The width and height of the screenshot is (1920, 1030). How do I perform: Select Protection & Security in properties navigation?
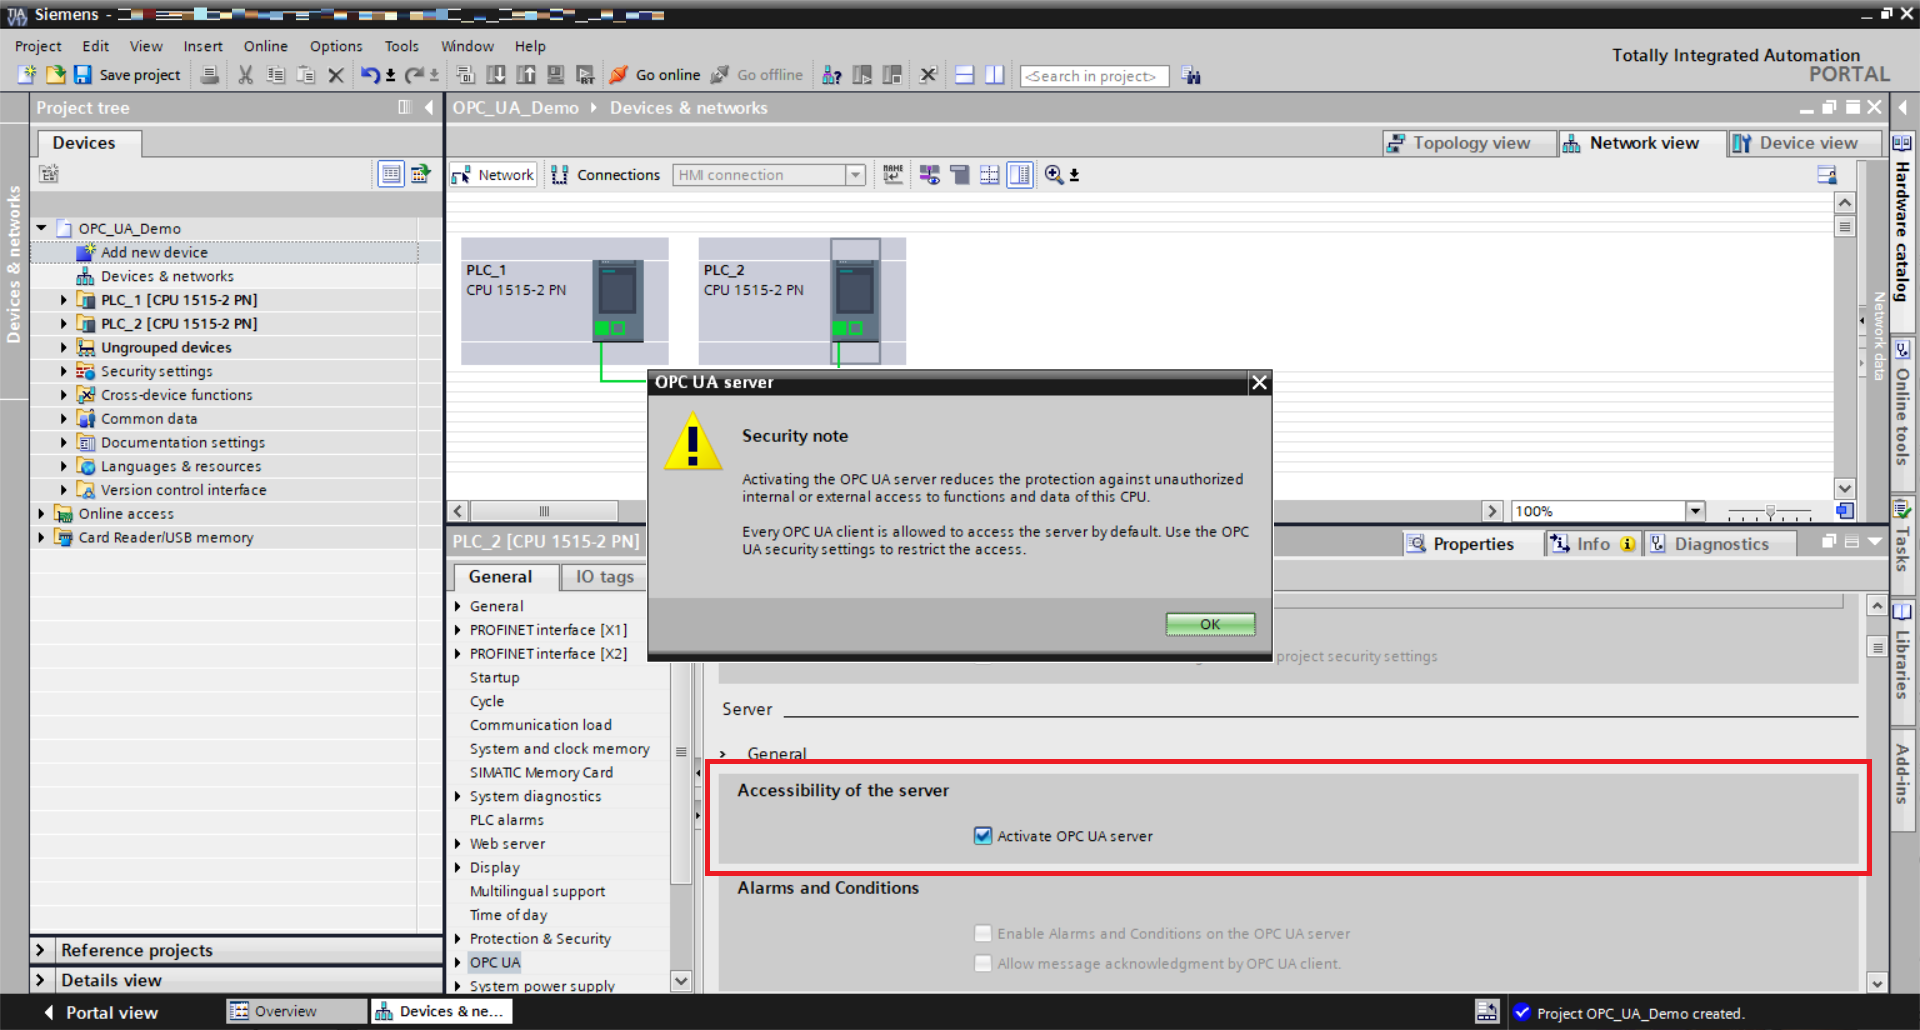(x=540, y=939)
